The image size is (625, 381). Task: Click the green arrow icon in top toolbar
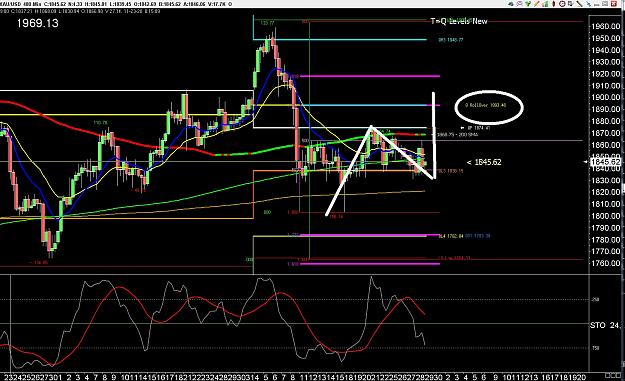[x=528, y=4]
